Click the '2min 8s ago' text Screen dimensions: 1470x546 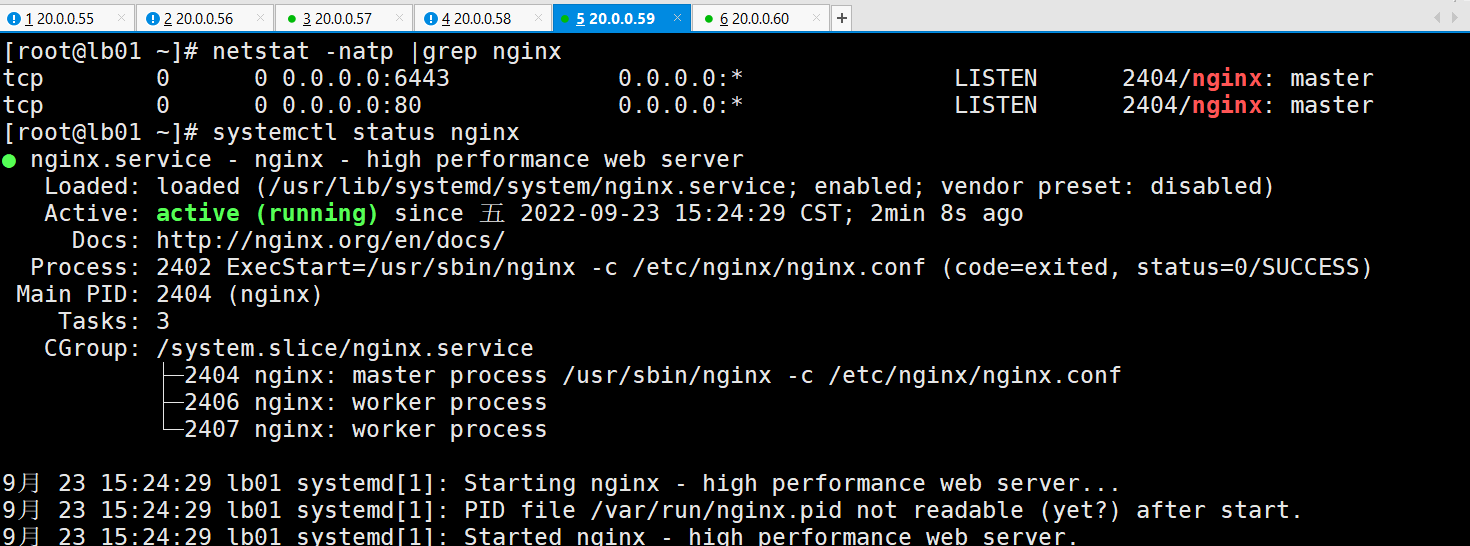tap(946, 213)
